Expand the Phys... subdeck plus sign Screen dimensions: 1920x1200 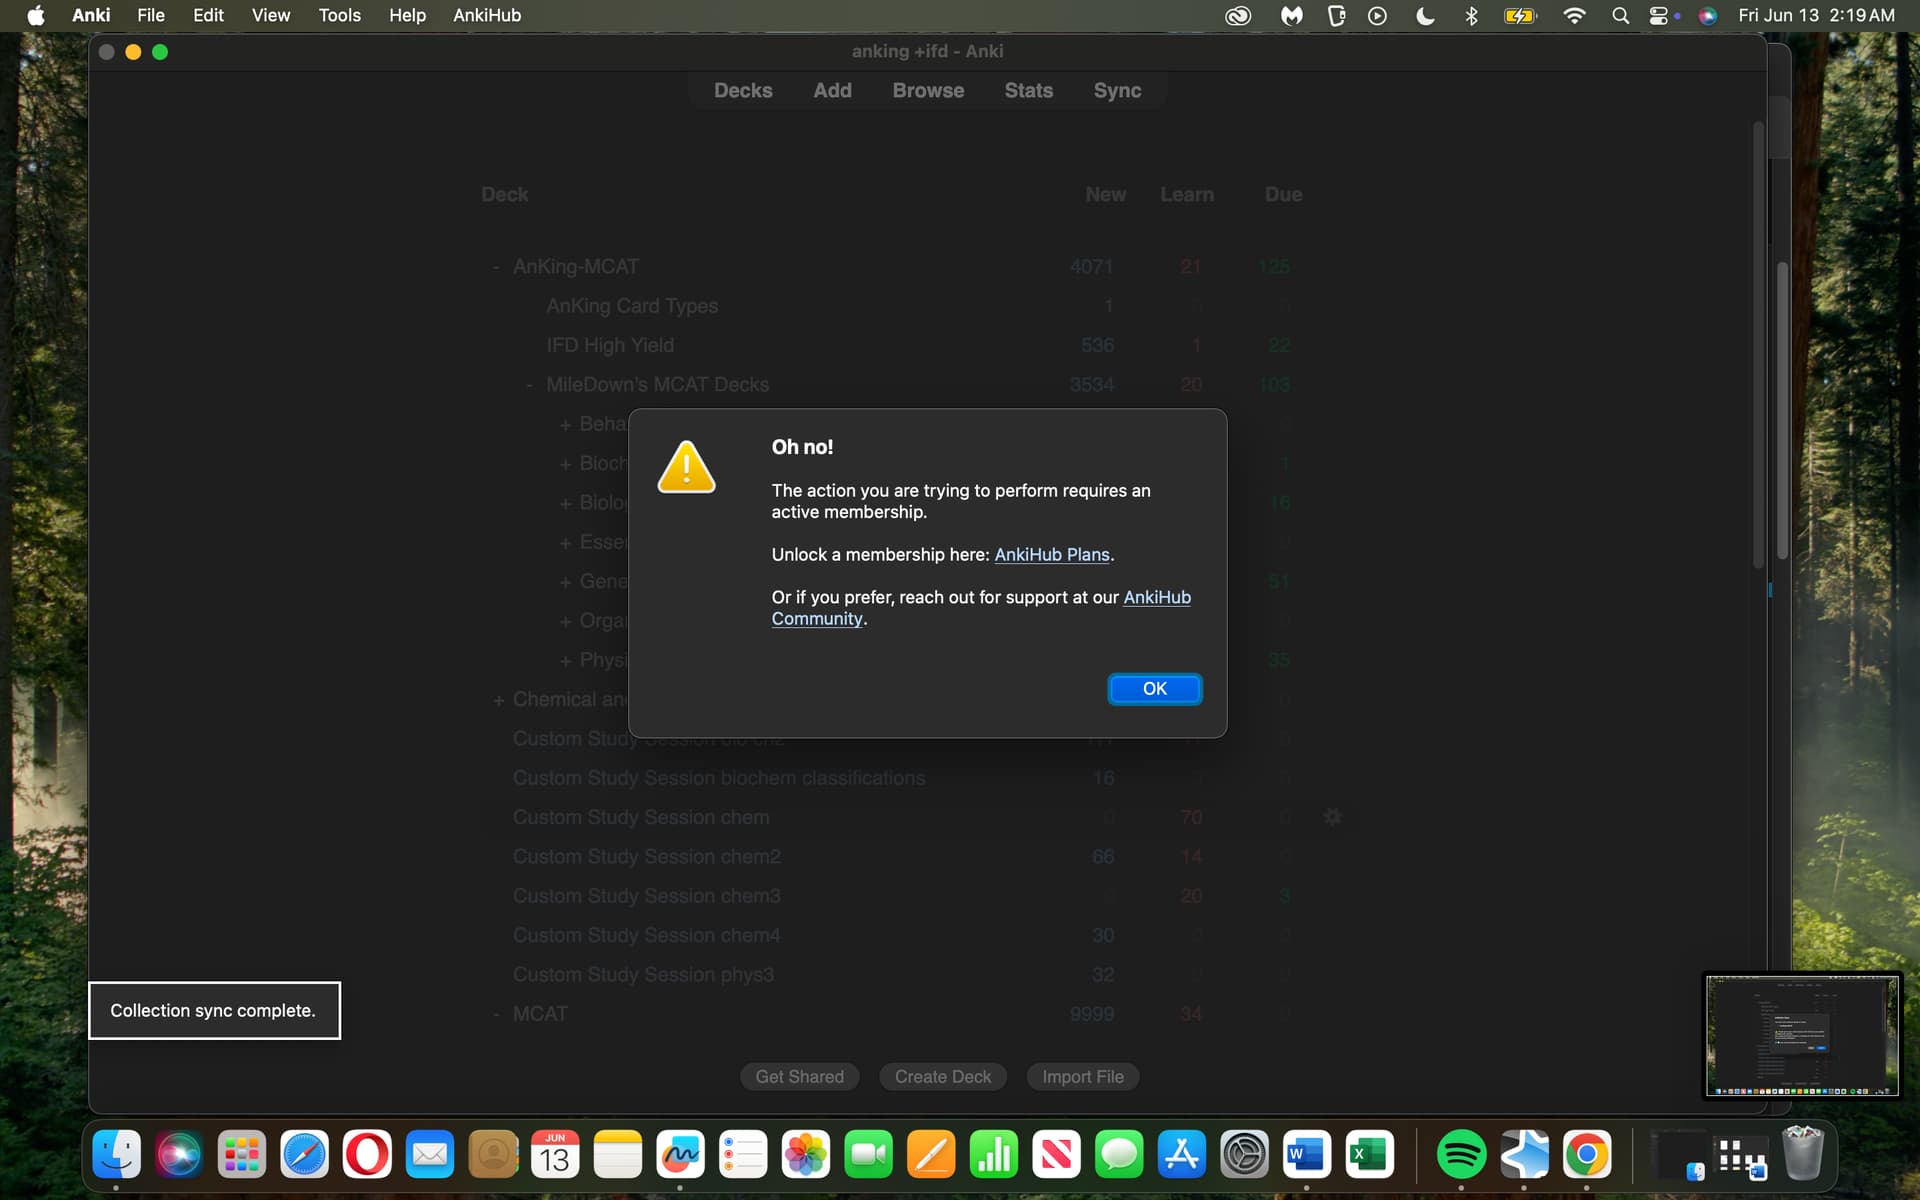(565, 661)
